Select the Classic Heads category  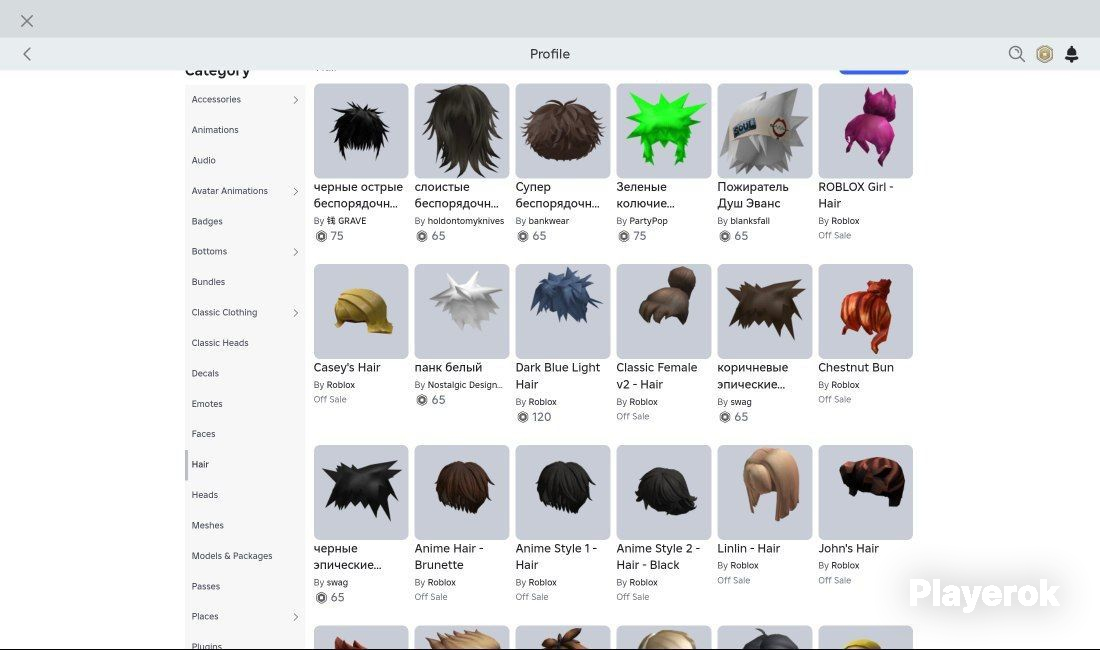point(220,343)
